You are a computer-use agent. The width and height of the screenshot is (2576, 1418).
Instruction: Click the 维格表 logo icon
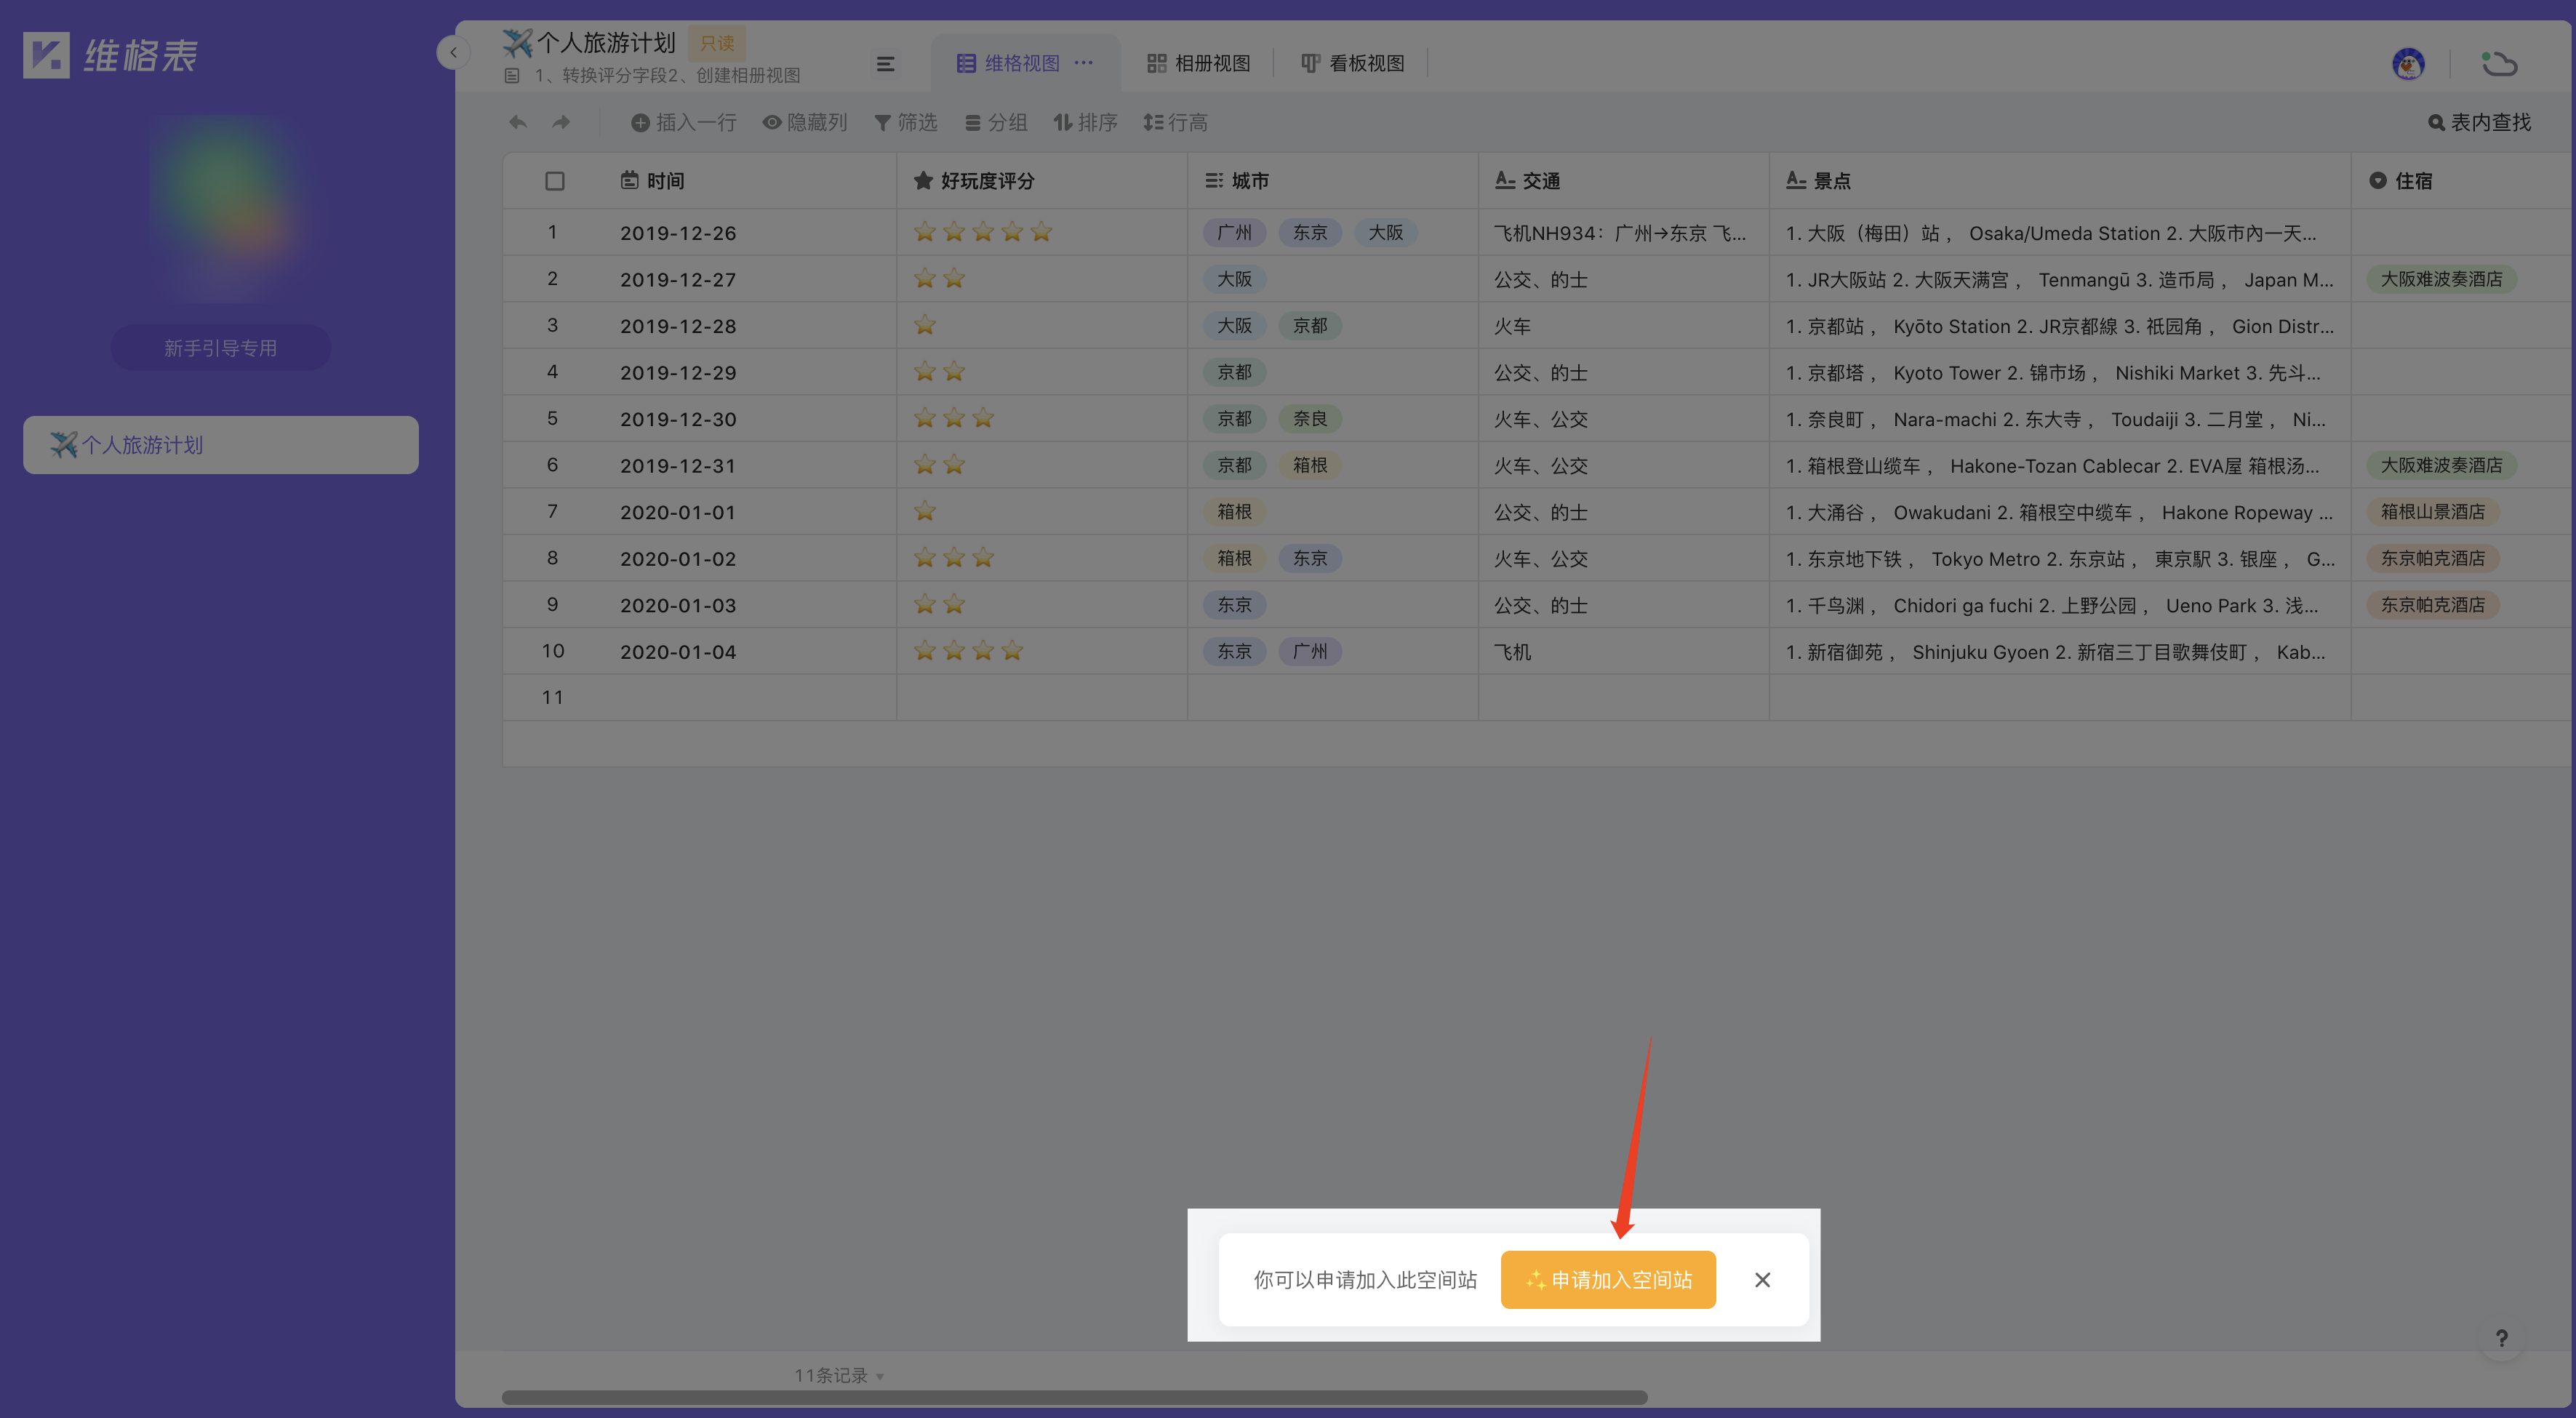(x=46, y=55)
